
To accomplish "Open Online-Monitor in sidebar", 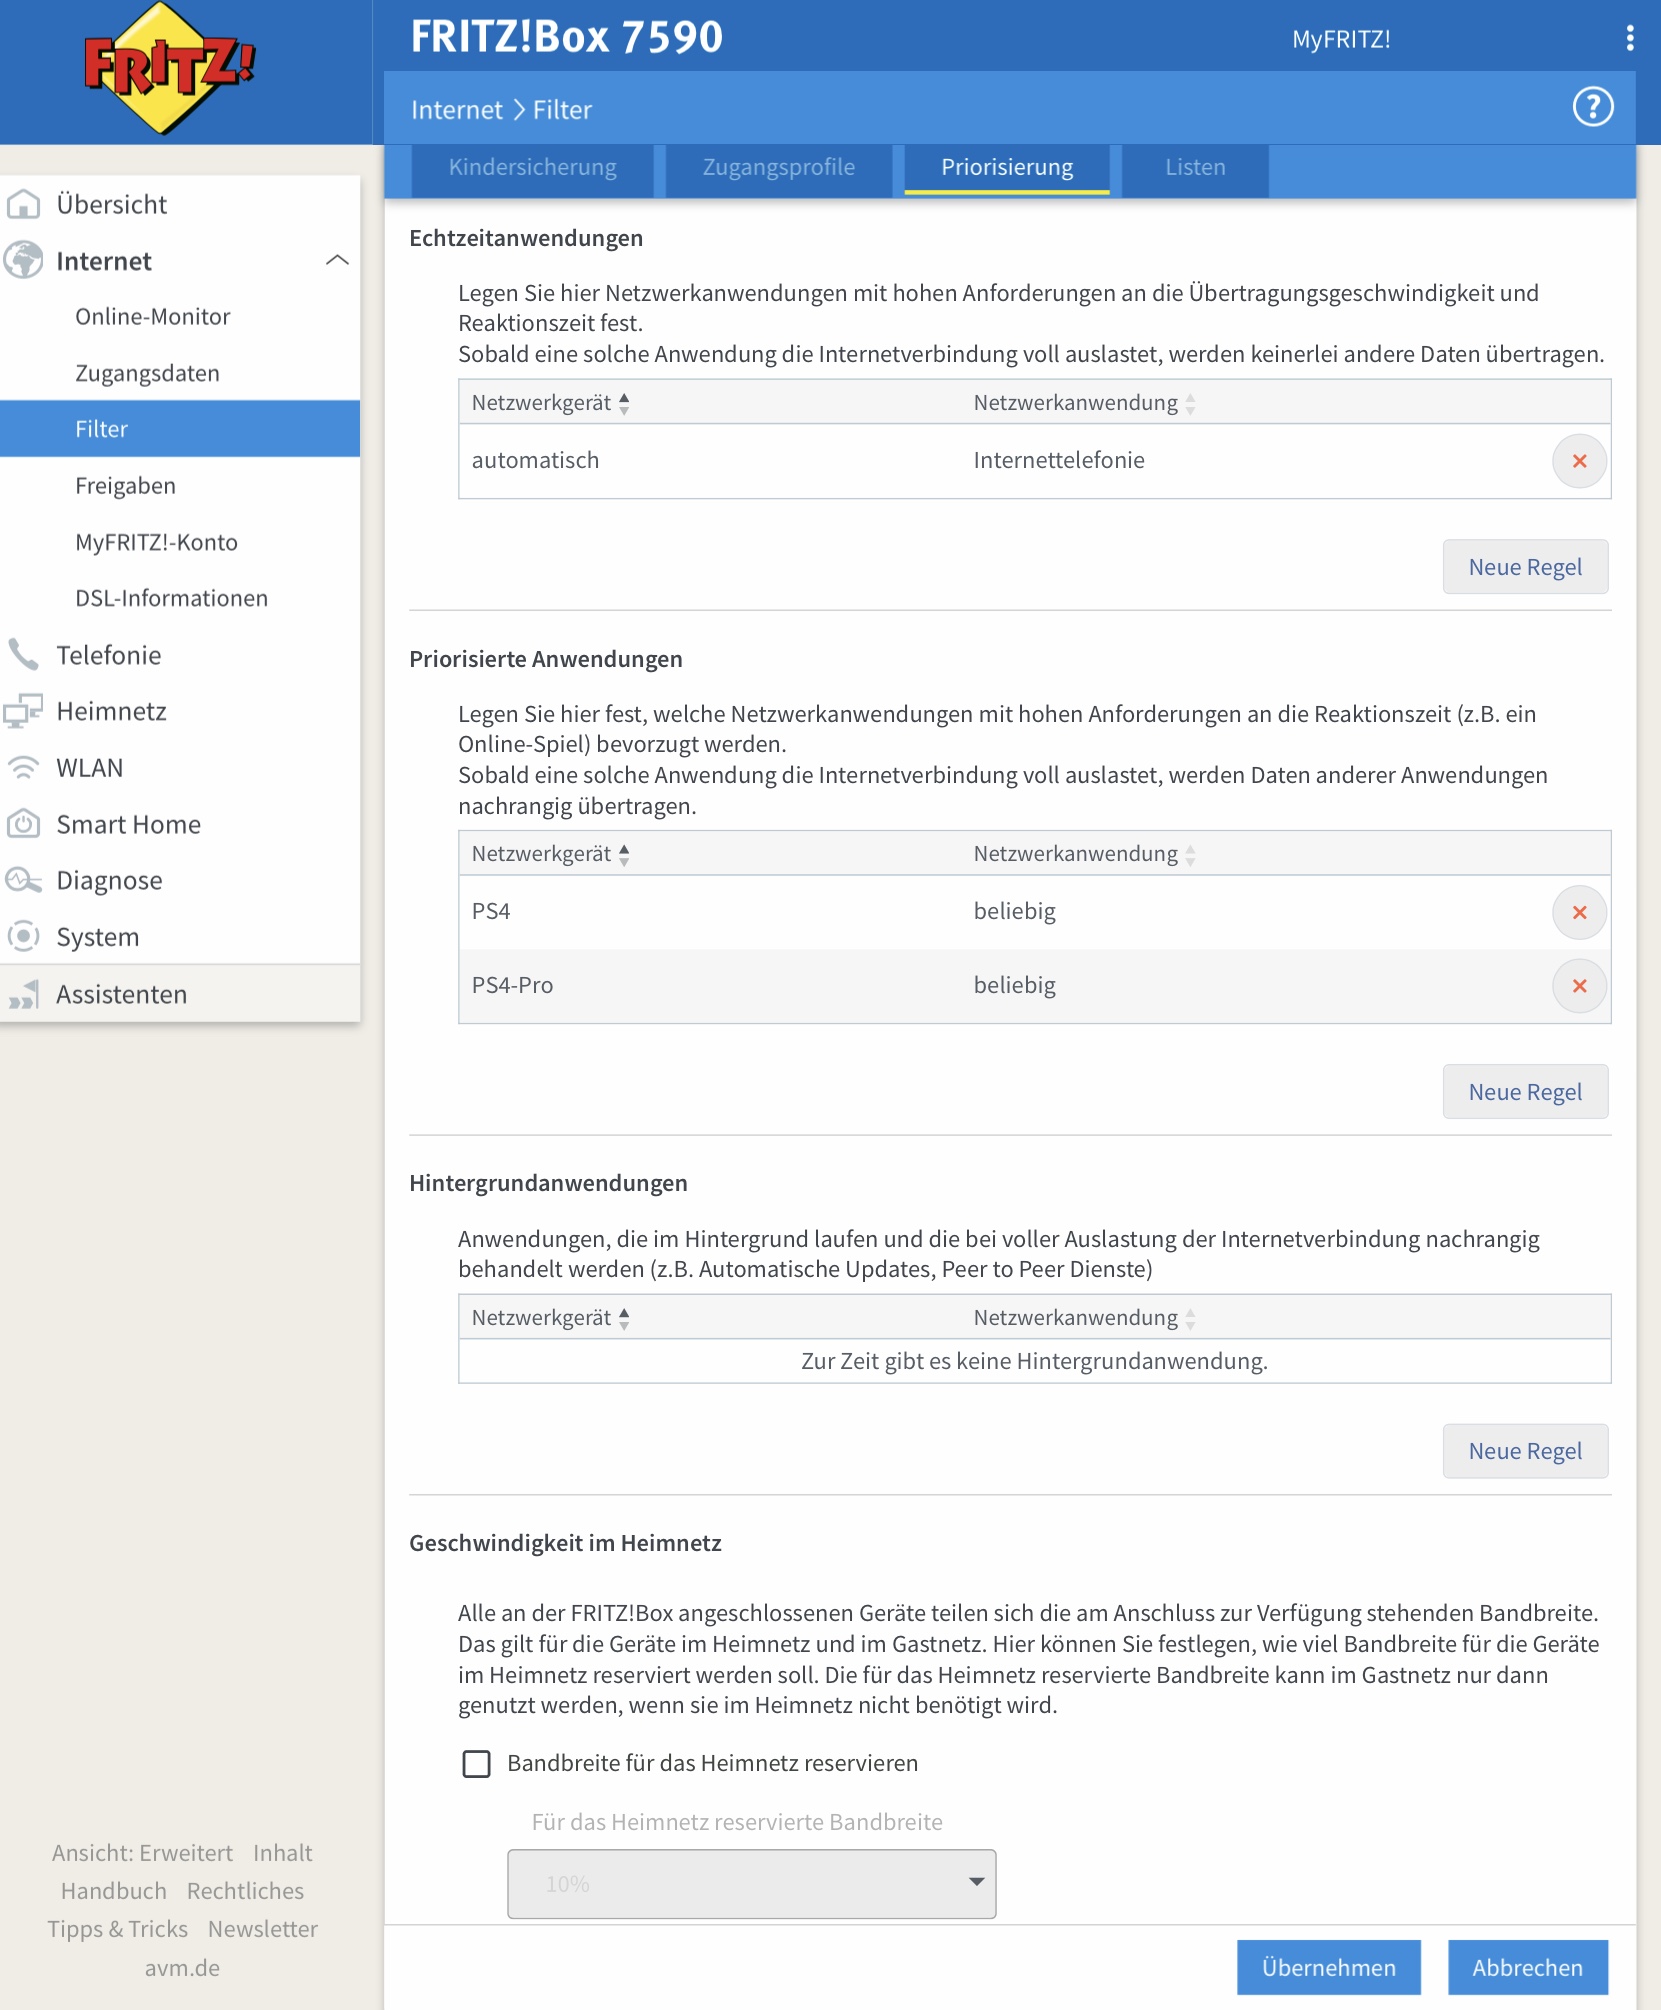I will tap(153, 317).
